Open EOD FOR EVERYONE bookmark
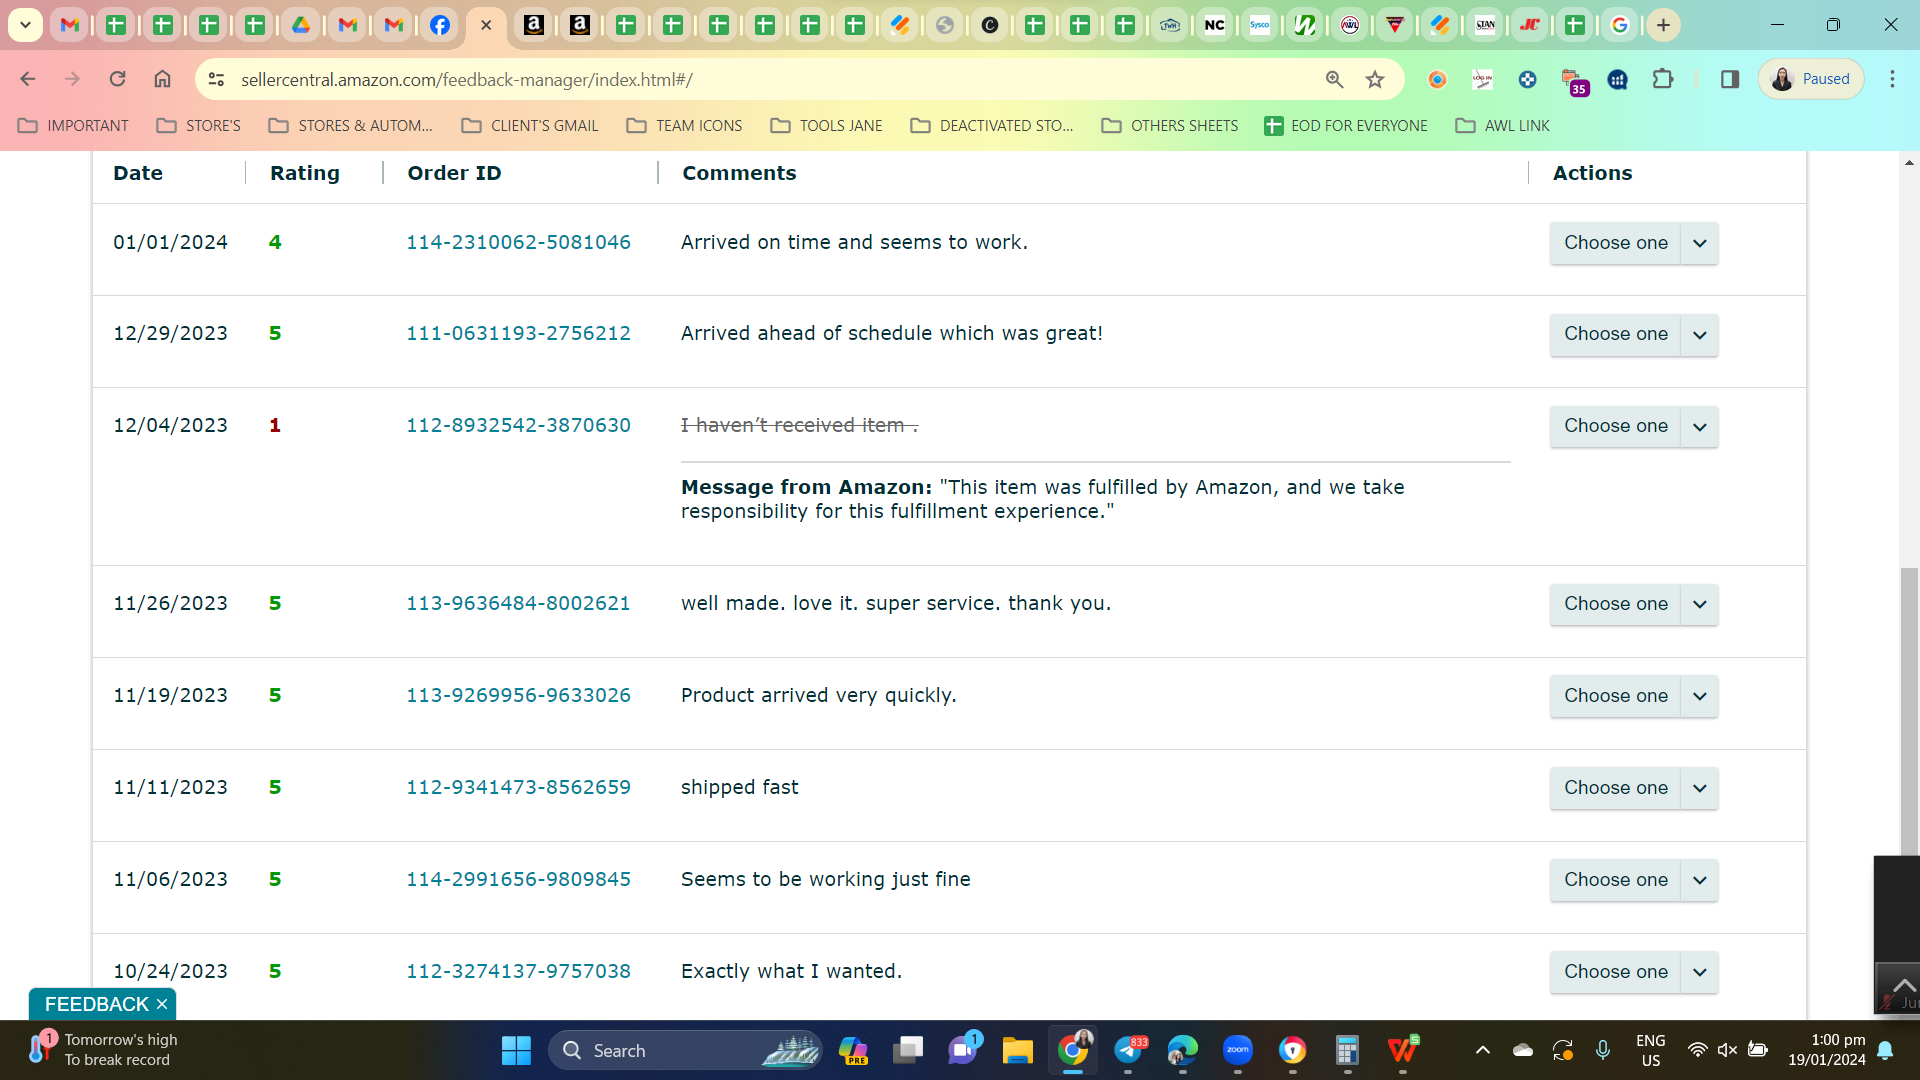1920x1080 pixels. [1346, 126]
